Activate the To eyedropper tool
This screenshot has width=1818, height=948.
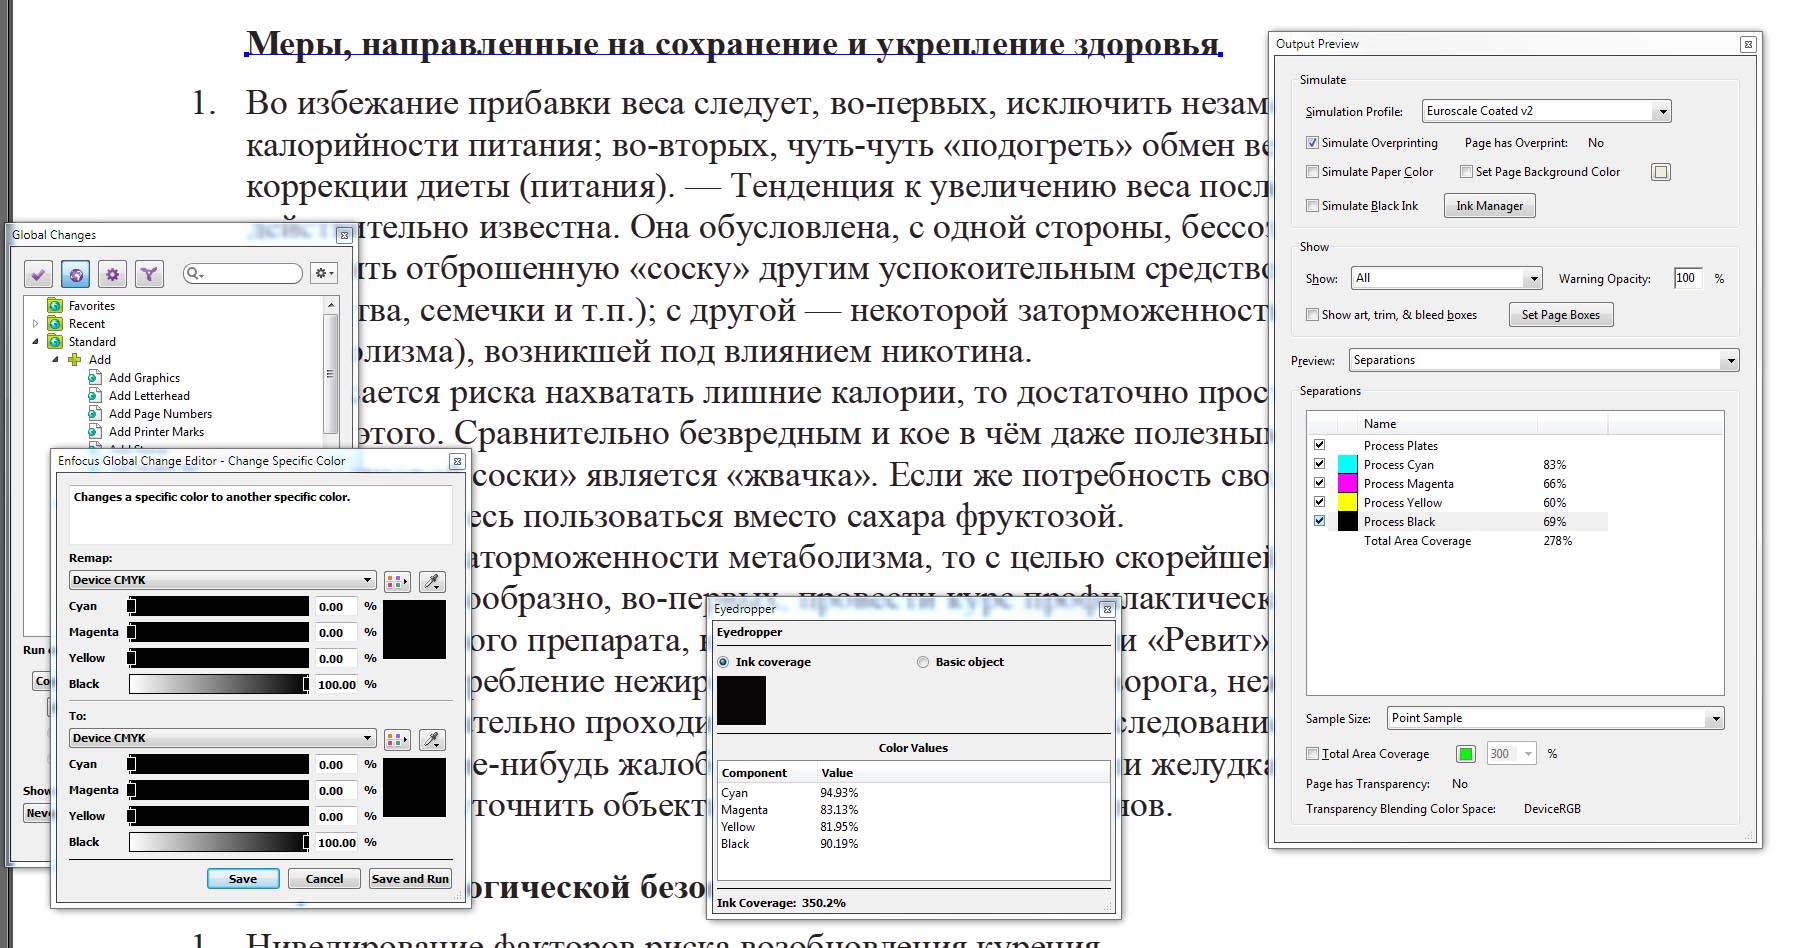(x=432, y=739)
